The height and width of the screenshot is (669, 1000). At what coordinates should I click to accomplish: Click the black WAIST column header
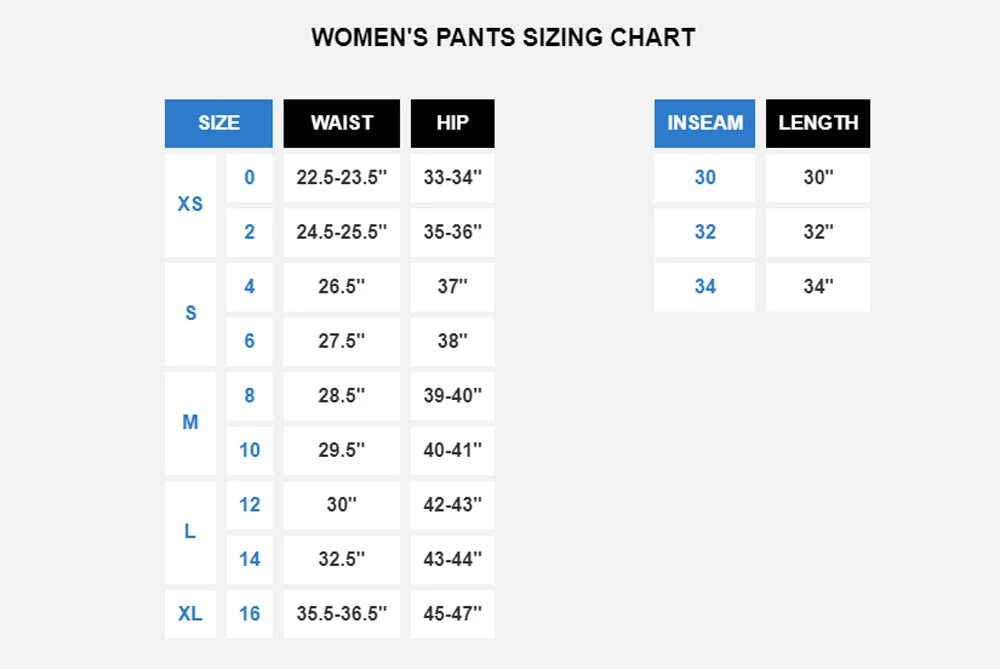[x=341, y=123]
